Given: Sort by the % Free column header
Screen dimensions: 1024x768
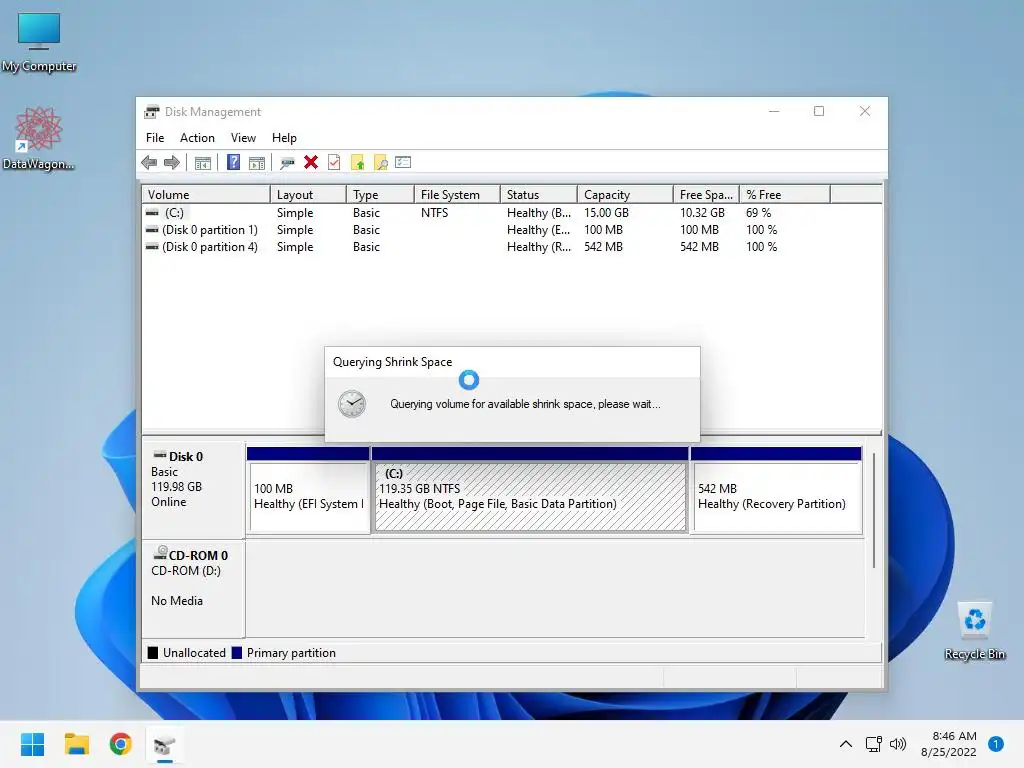Looking at the screenshot, I should (x=785, y=195).
